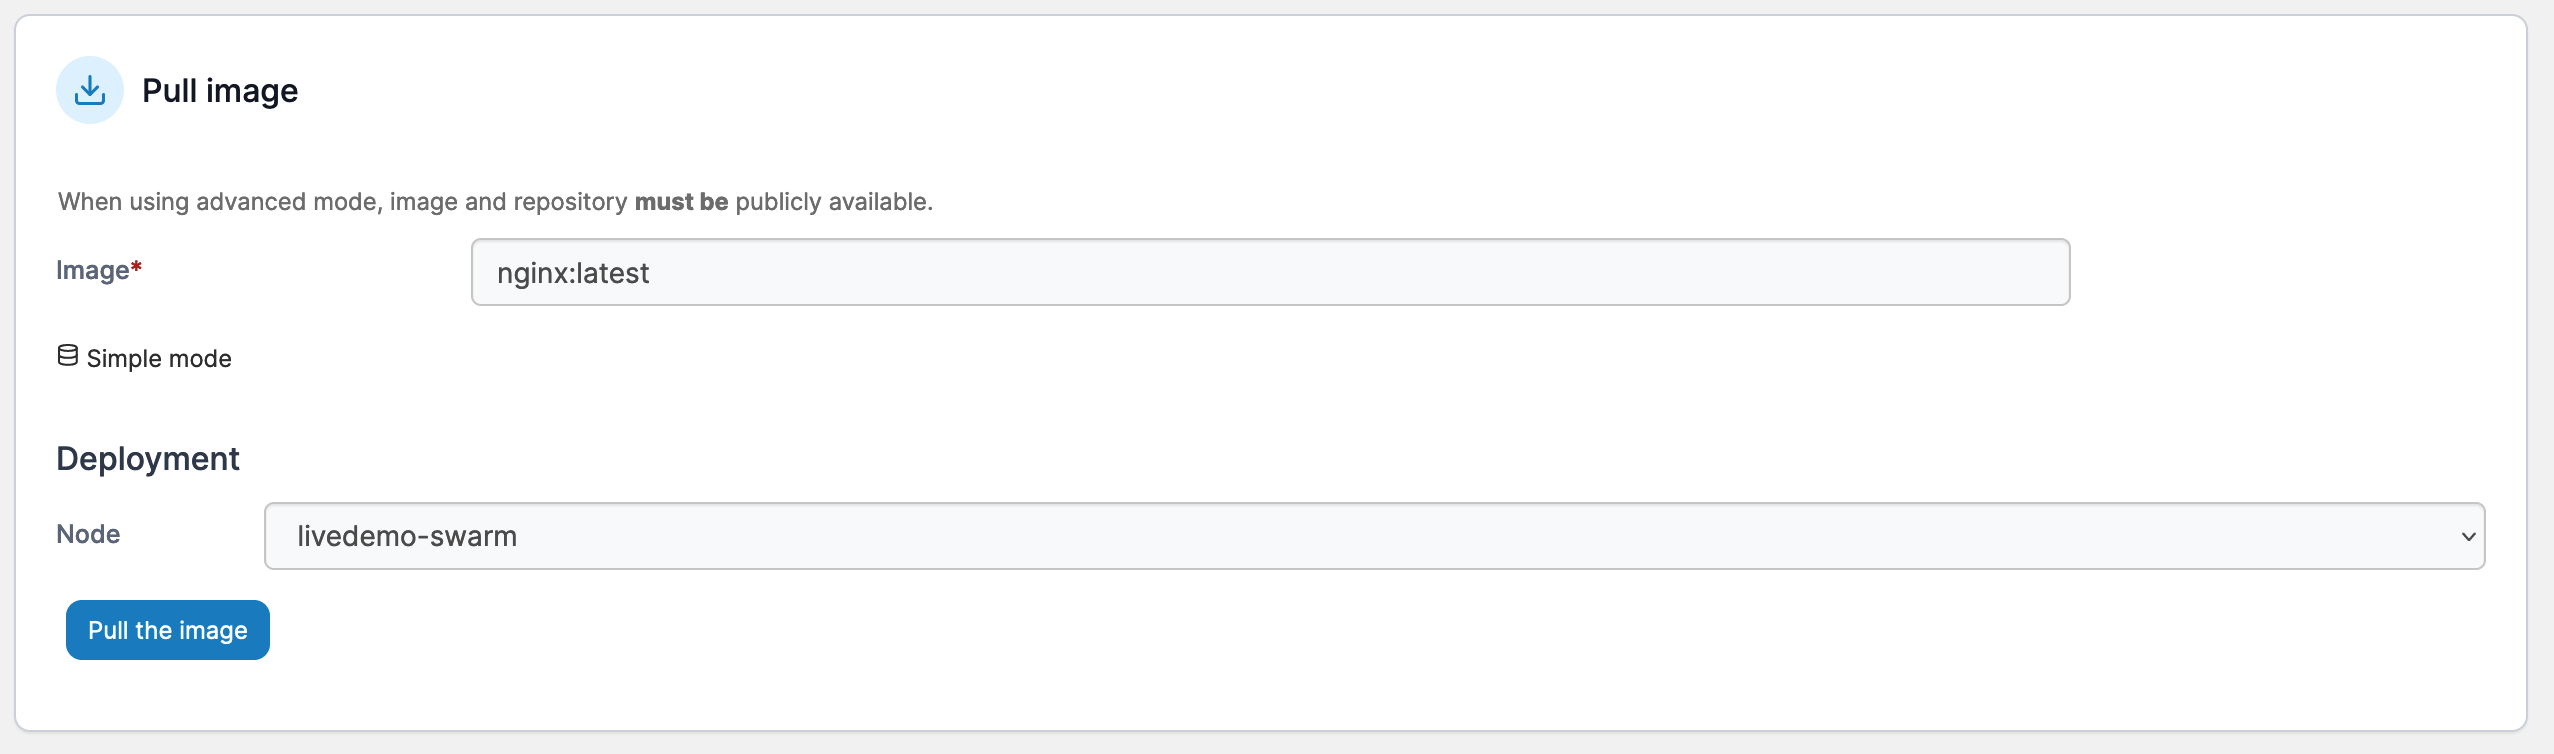Focus the Image input field

tap(1270, 272)
